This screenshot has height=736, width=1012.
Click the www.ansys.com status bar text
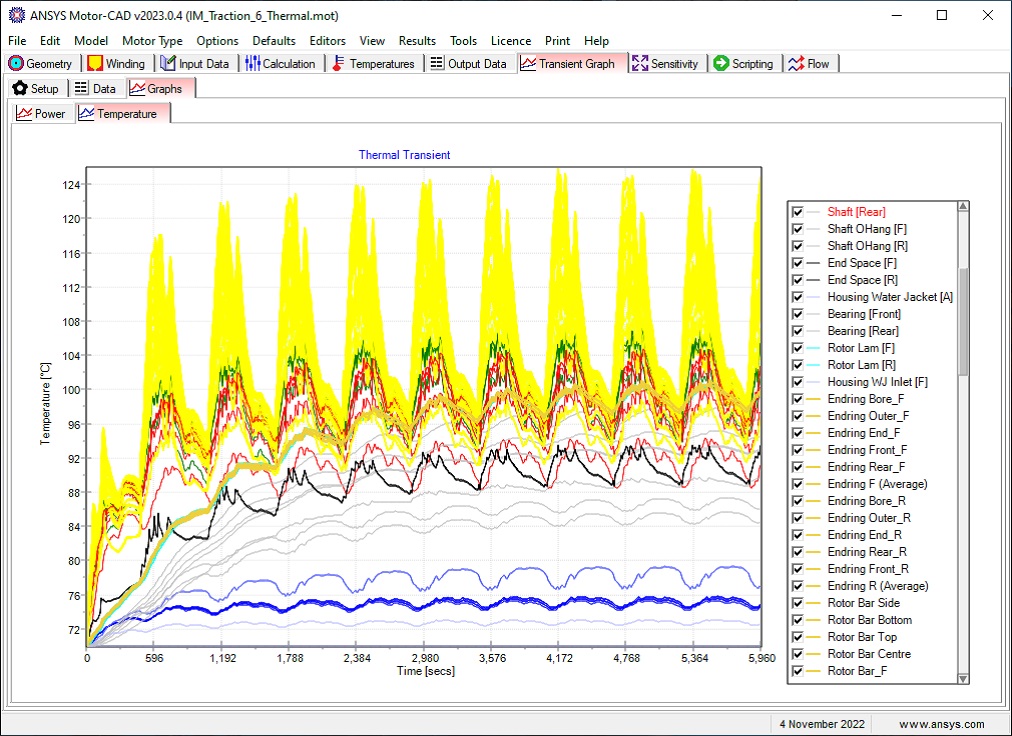(942, 724)
